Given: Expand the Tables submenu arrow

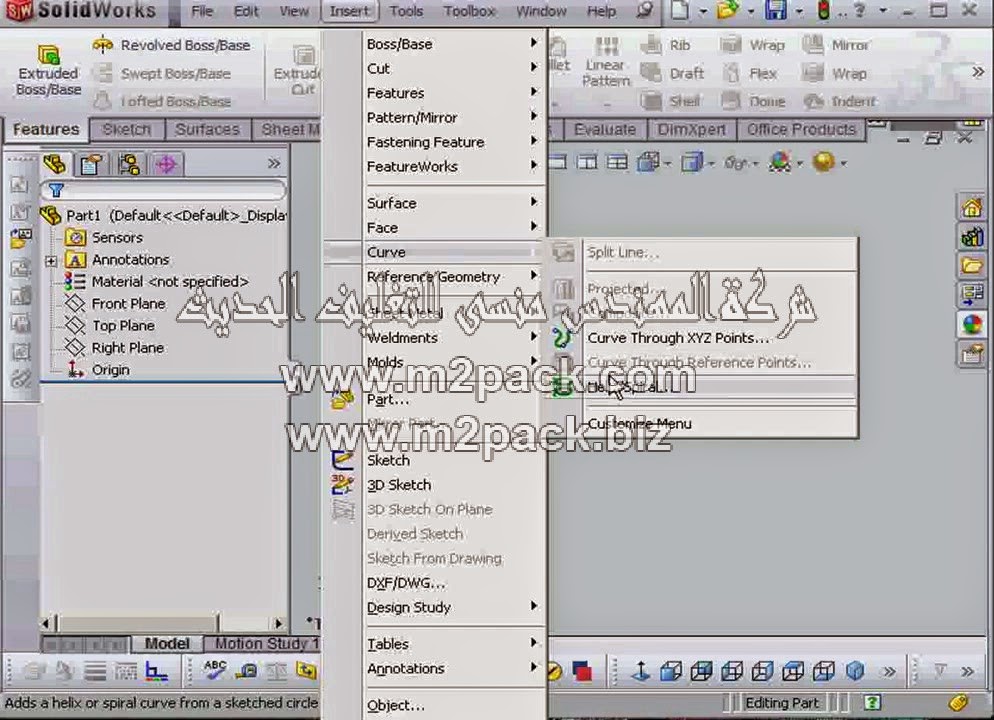Looking at the screenshot, I should (x=534, y=643).
